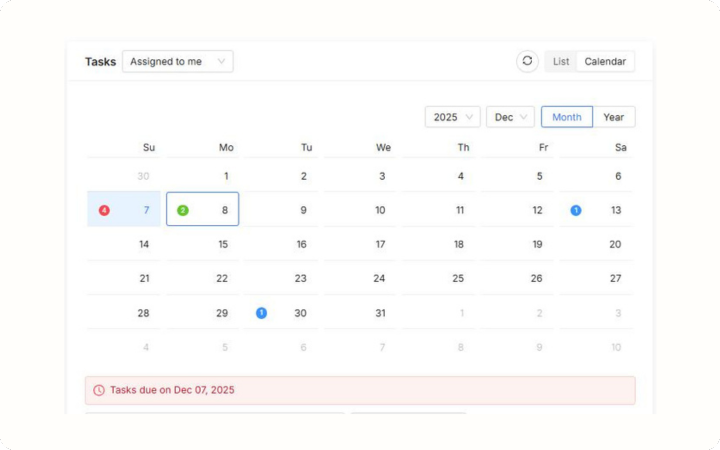Switch to the Calendar view tab

[605, 62]
